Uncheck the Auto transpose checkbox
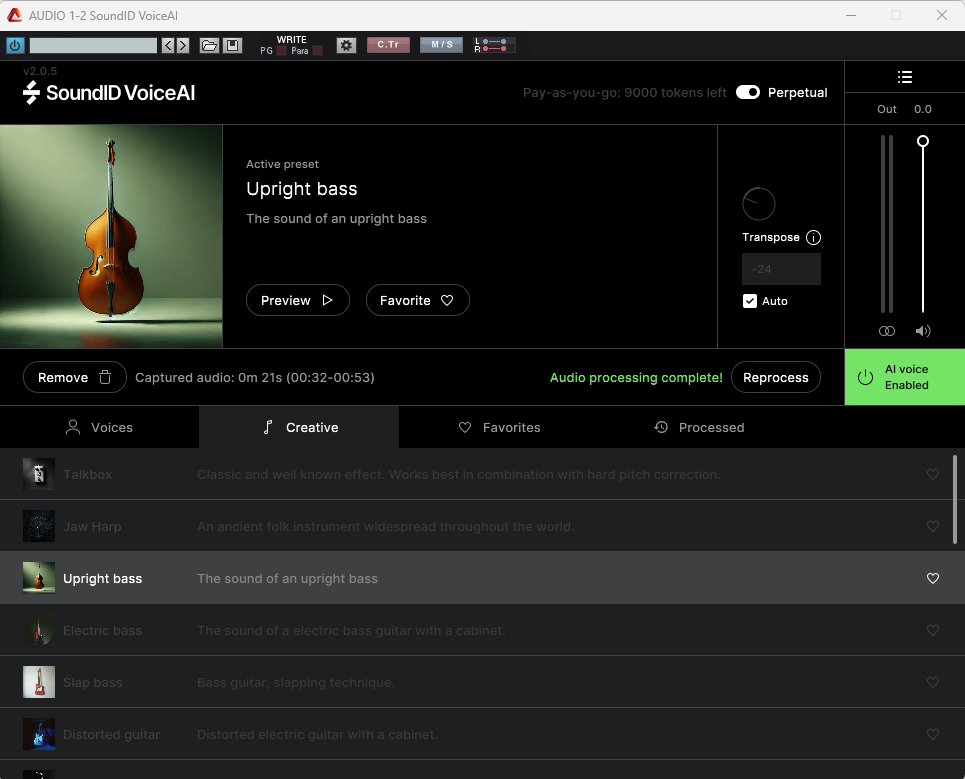 (750, 301)
